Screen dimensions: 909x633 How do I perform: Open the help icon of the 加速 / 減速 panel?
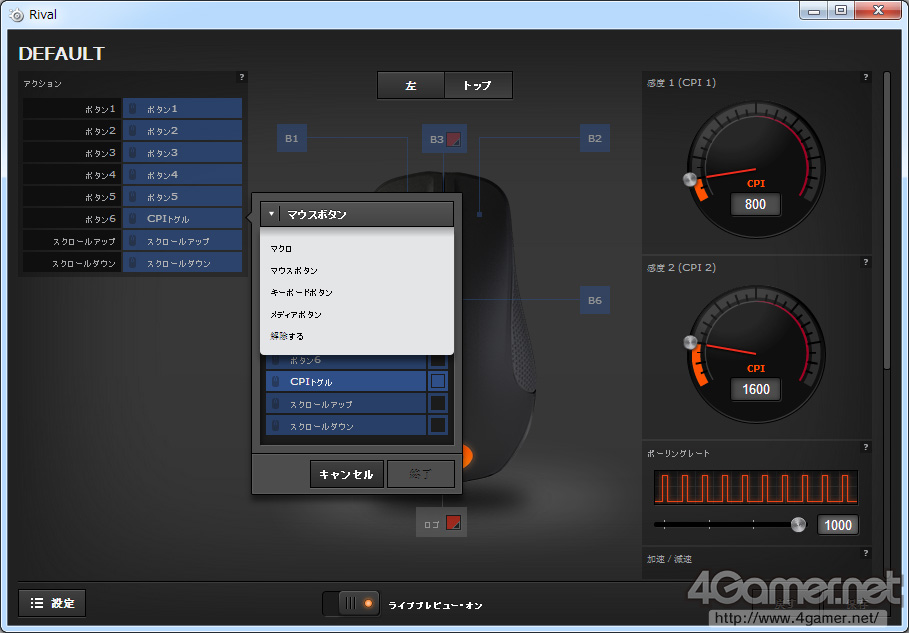[x=866, y=553]
